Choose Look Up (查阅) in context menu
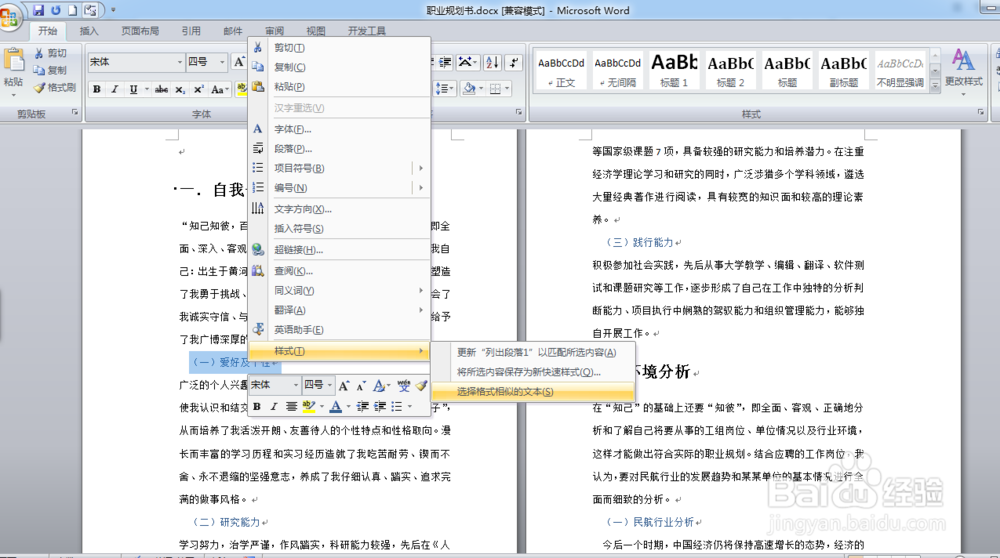The width and height of the screenshot is (1000, 558). click(339, 271)
